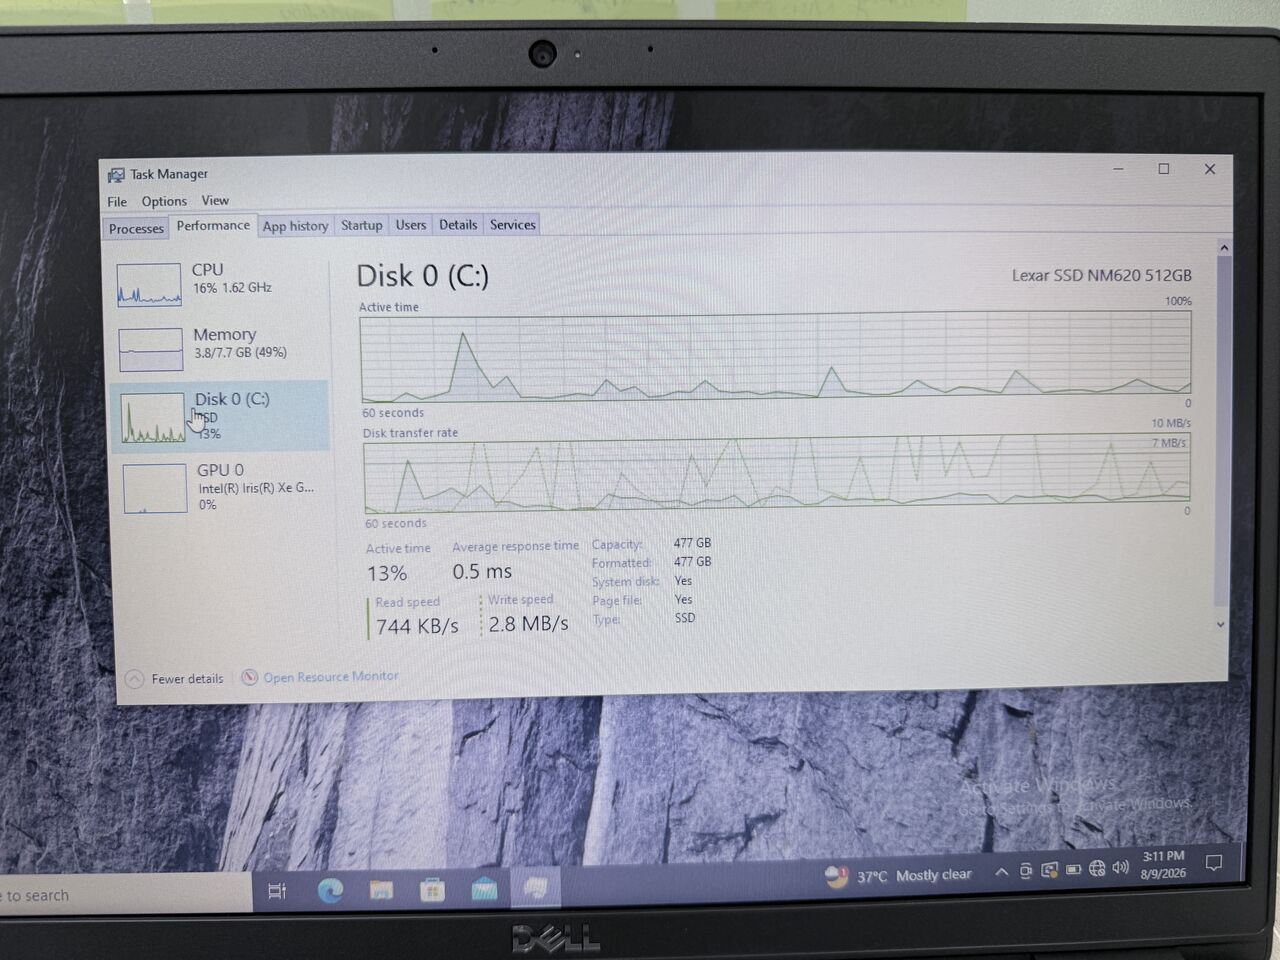Switch to the Processes tab

click(136, 228)
